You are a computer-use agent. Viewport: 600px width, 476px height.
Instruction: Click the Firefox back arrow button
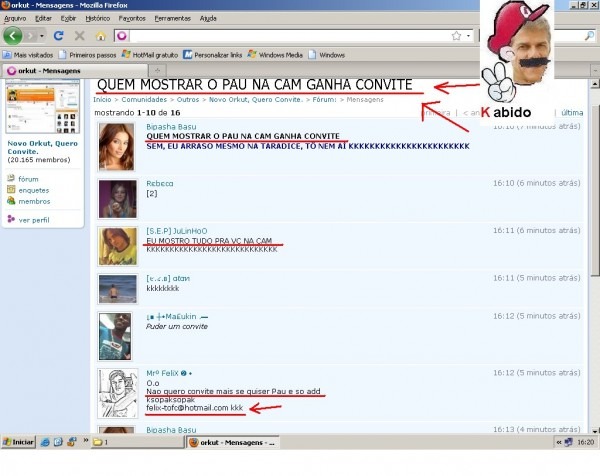(13, 36)
